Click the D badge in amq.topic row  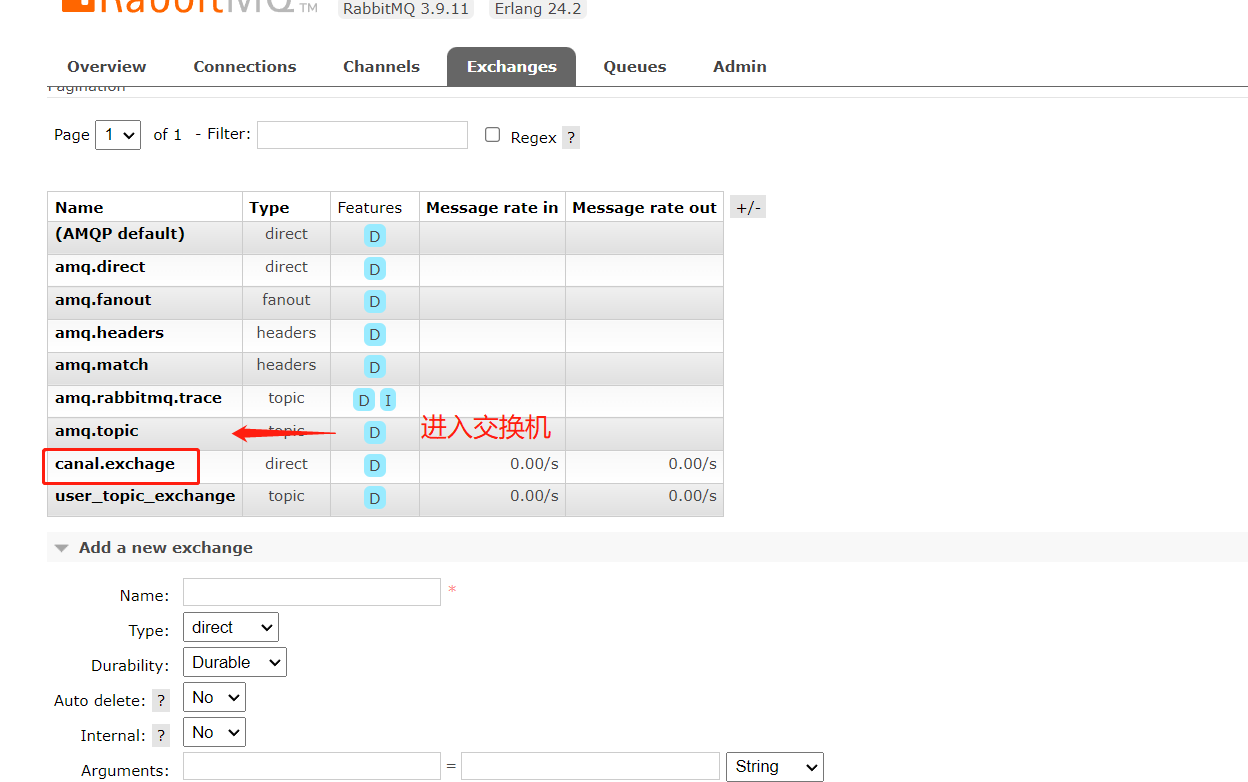[374, 433]
